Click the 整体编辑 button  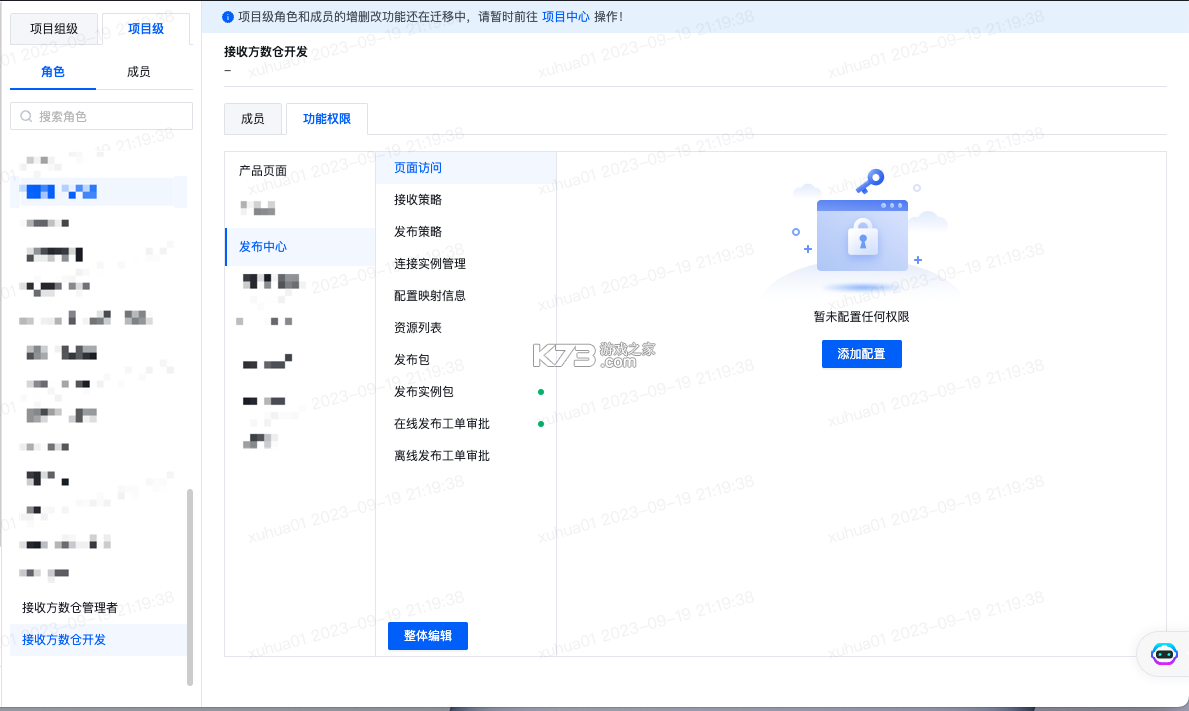click(428, 636)
